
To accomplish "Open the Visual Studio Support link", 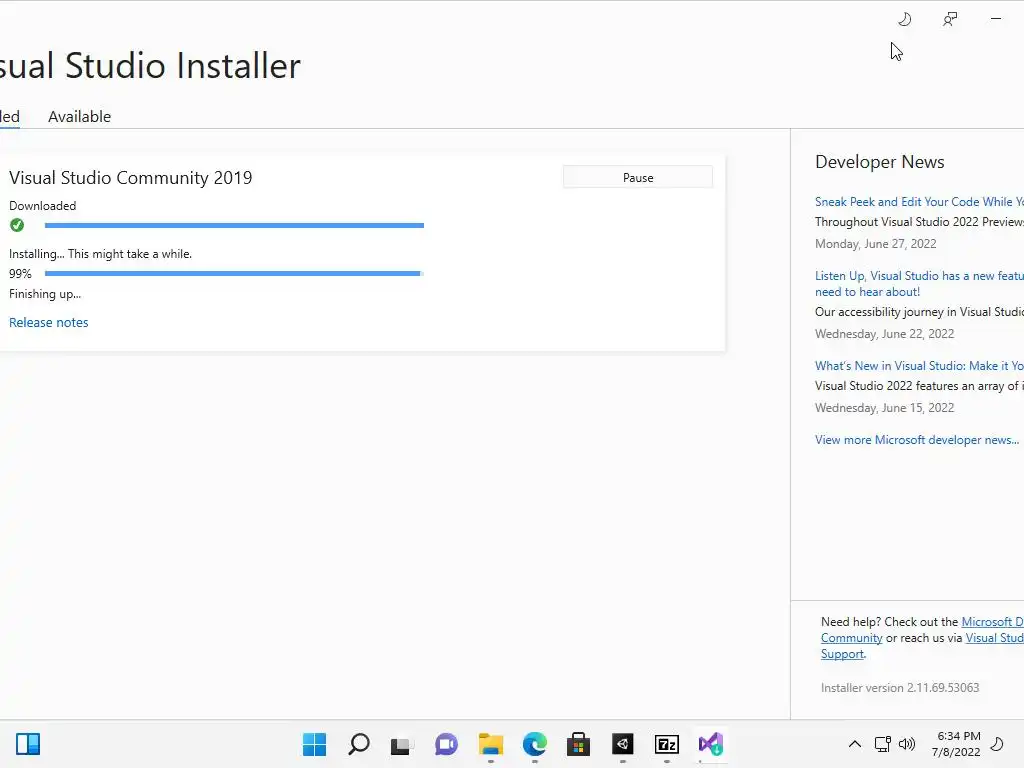I will point(995,638).
